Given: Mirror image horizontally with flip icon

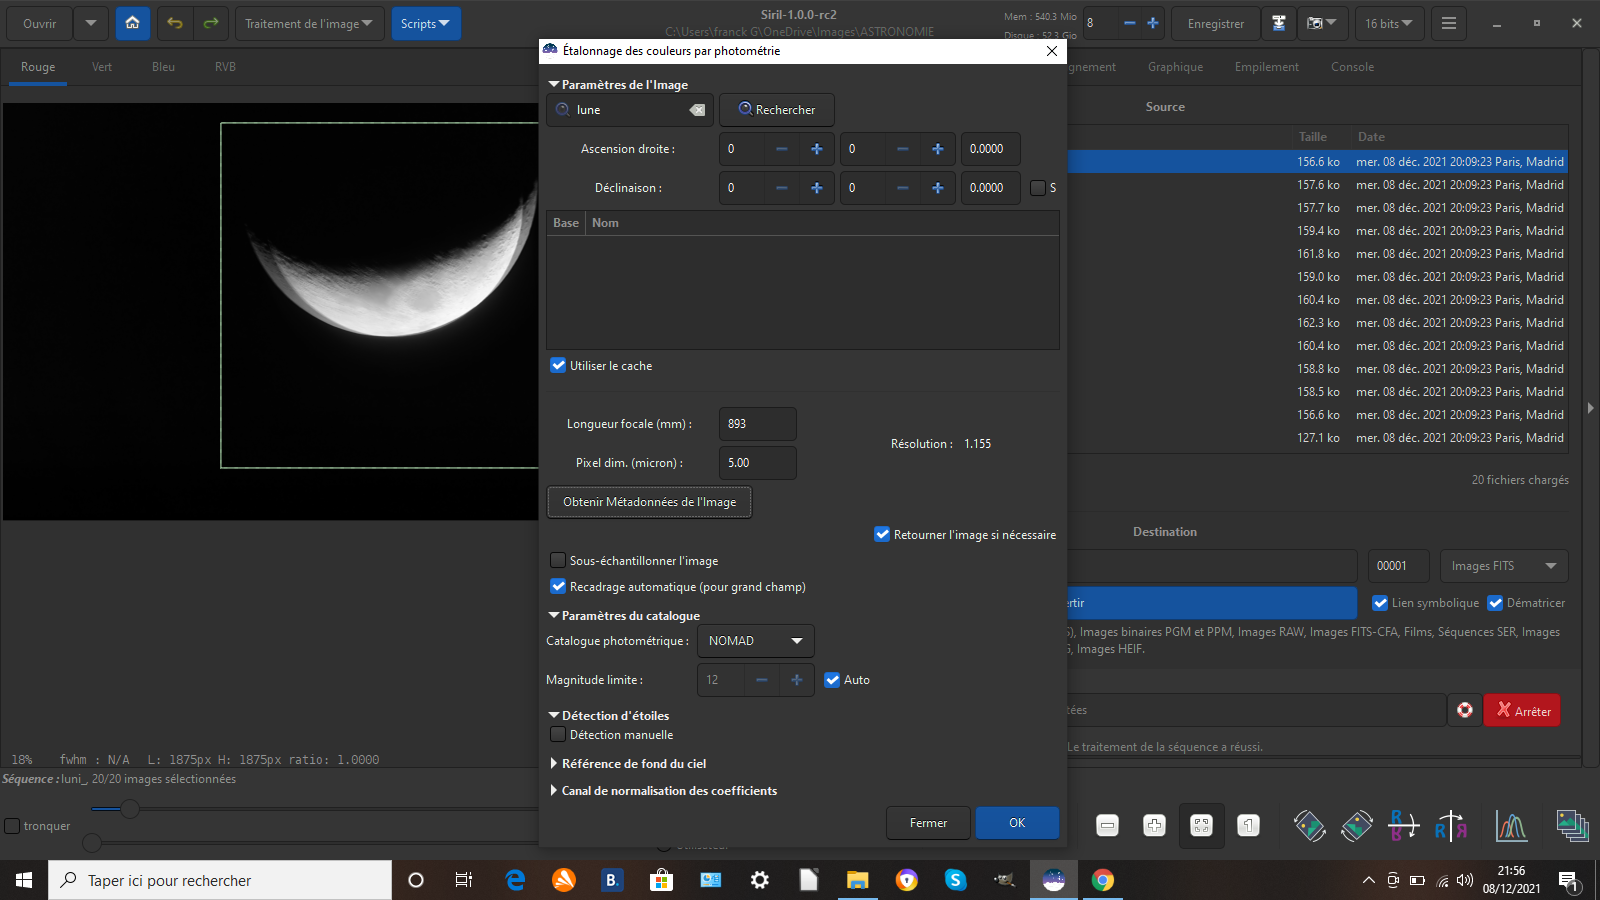Looking at the screenshot, I should click(x=1450, y=826).
